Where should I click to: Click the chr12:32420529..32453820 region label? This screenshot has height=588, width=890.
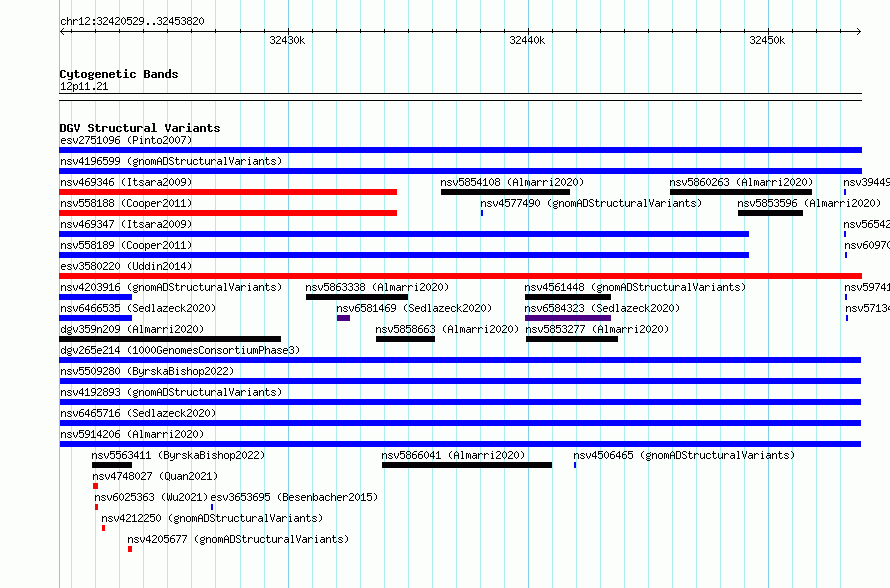click(x=132, y=21)
